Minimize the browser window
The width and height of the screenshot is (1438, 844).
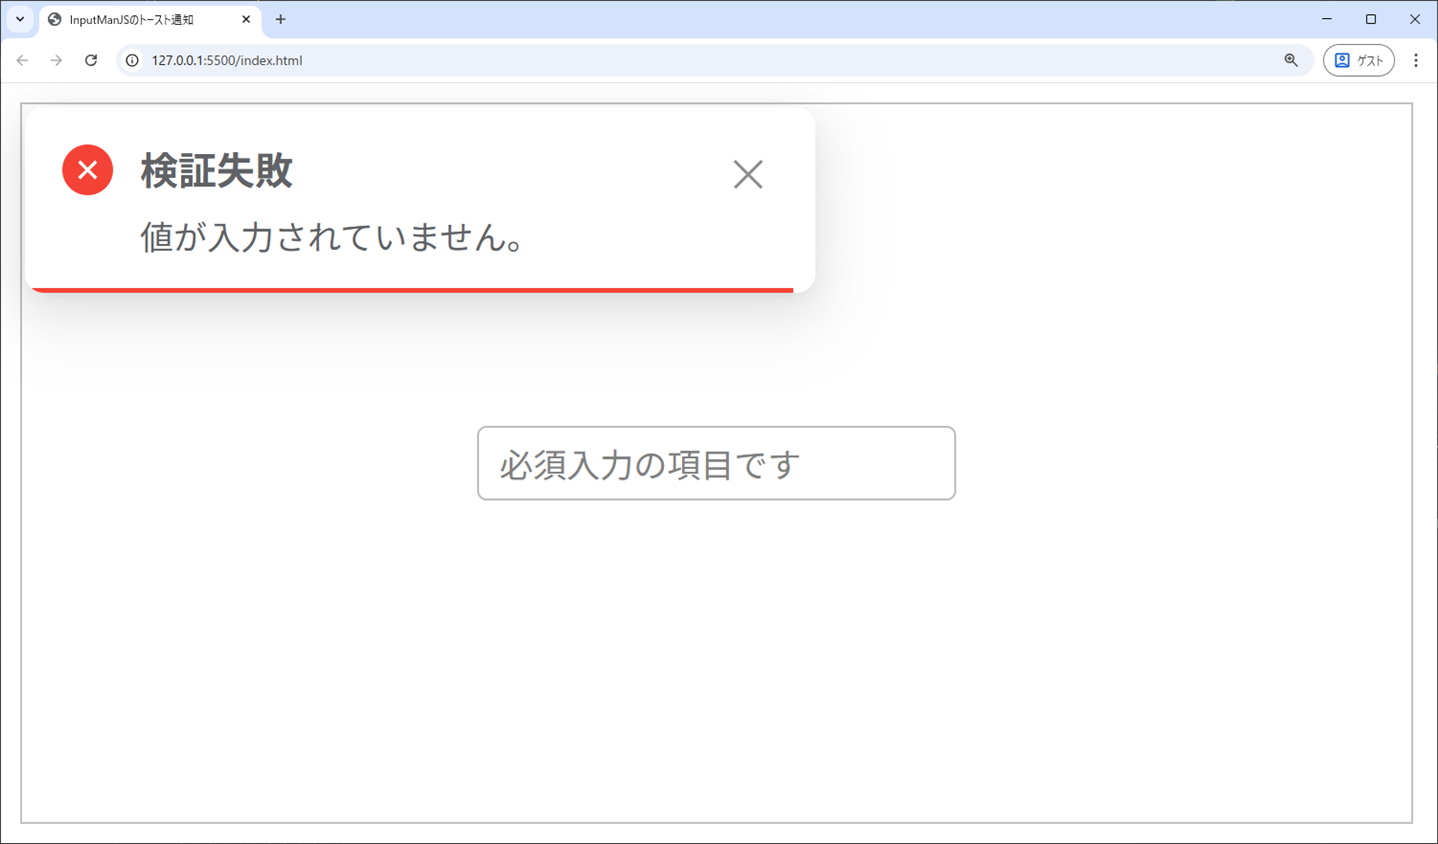pos(1326,19)
